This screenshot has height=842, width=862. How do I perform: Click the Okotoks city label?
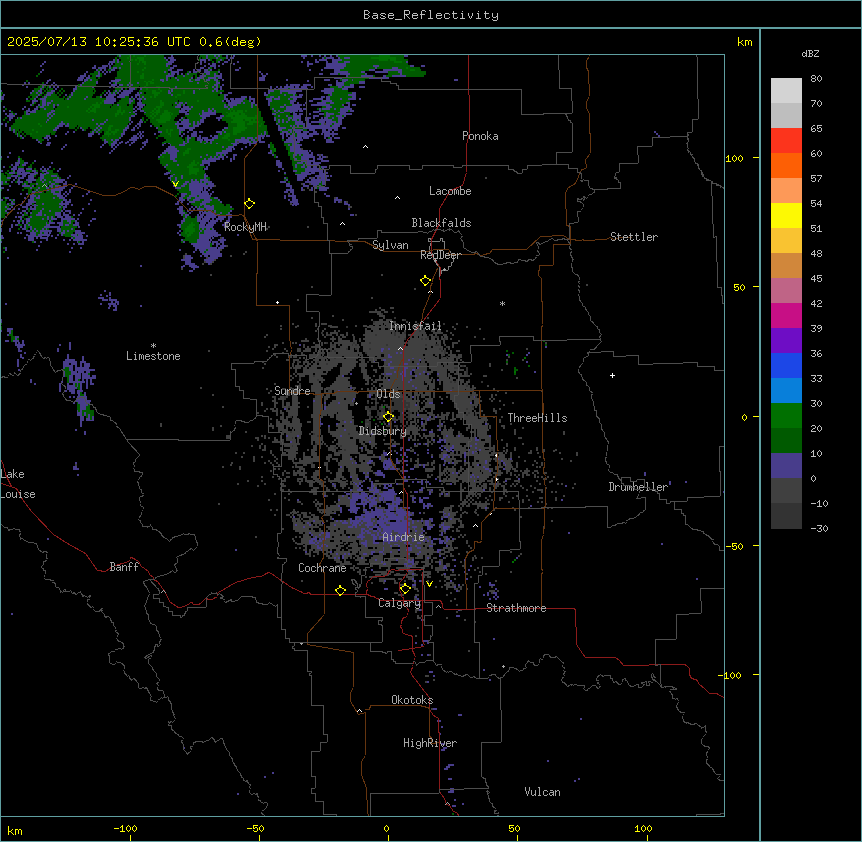click(x=412, y=700)
